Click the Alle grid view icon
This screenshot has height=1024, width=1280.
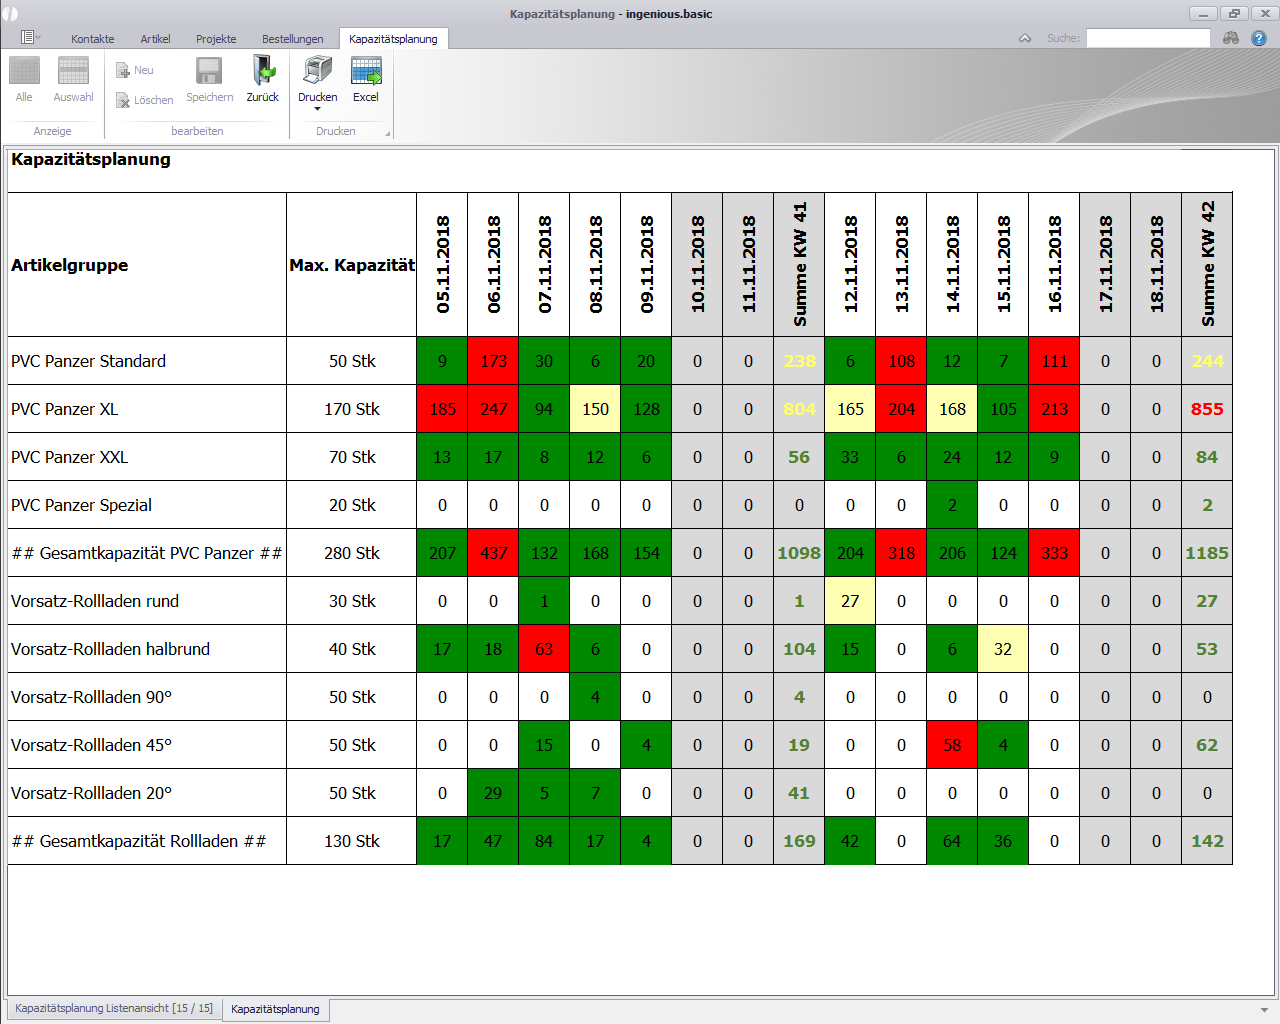coord(24,72)
